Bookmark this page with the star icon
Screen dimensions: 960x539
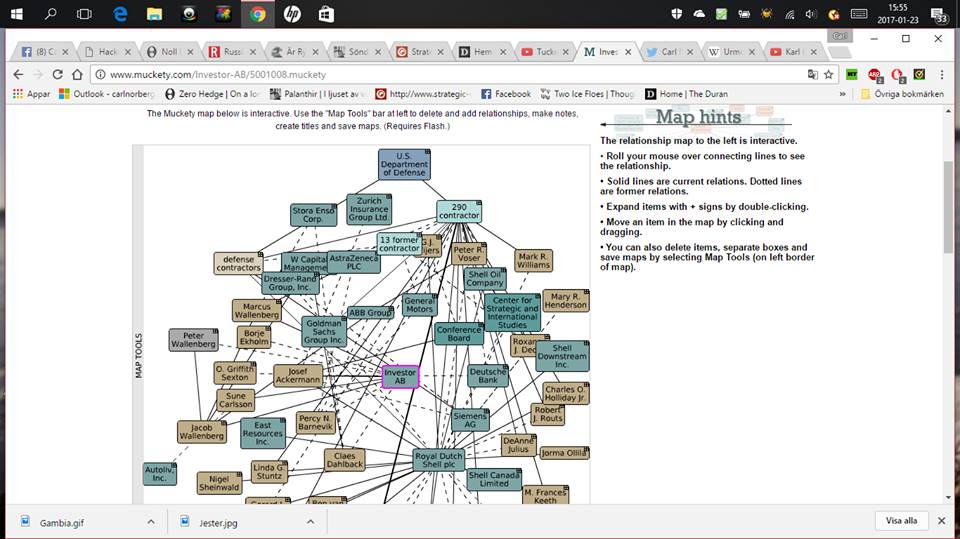(829, 75)
